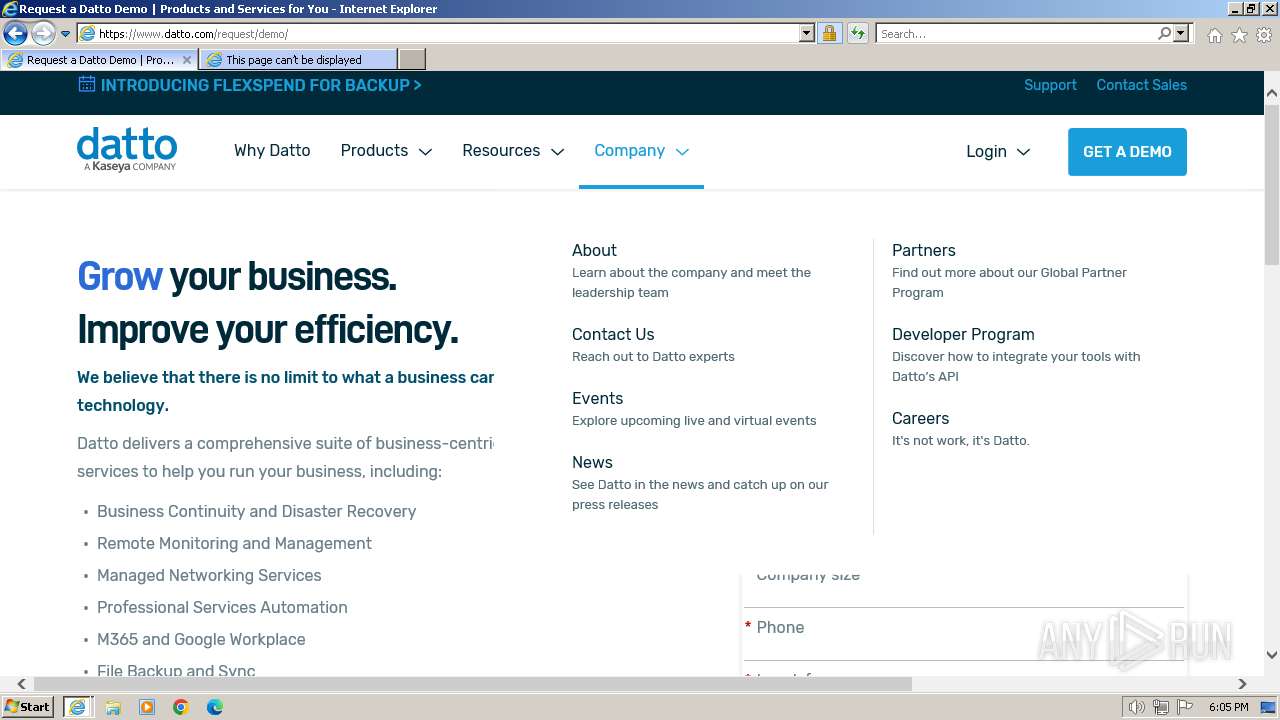Switch to This page can't be displayed tab
The width and height of the screenshot is (1280, 720).
coord(298,60)
